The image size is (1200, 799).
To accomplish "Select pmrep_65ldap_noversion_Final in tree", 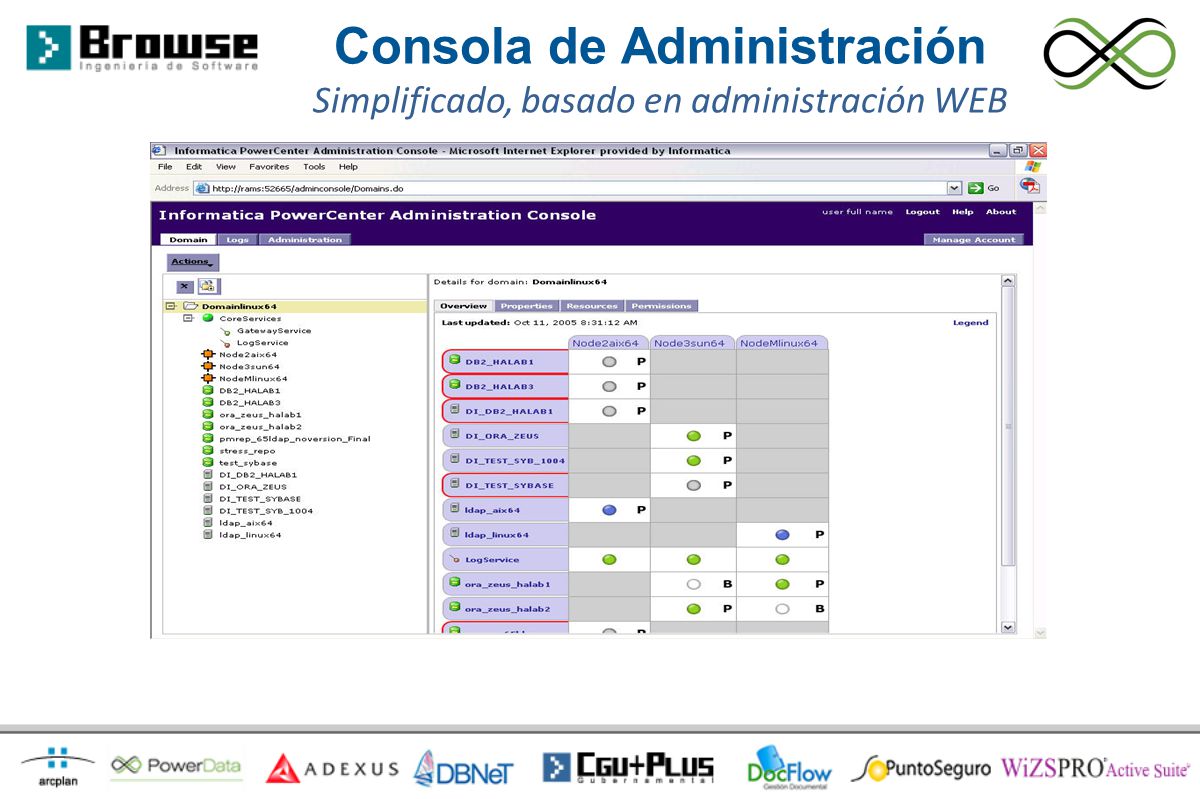I will click(294, 439).
